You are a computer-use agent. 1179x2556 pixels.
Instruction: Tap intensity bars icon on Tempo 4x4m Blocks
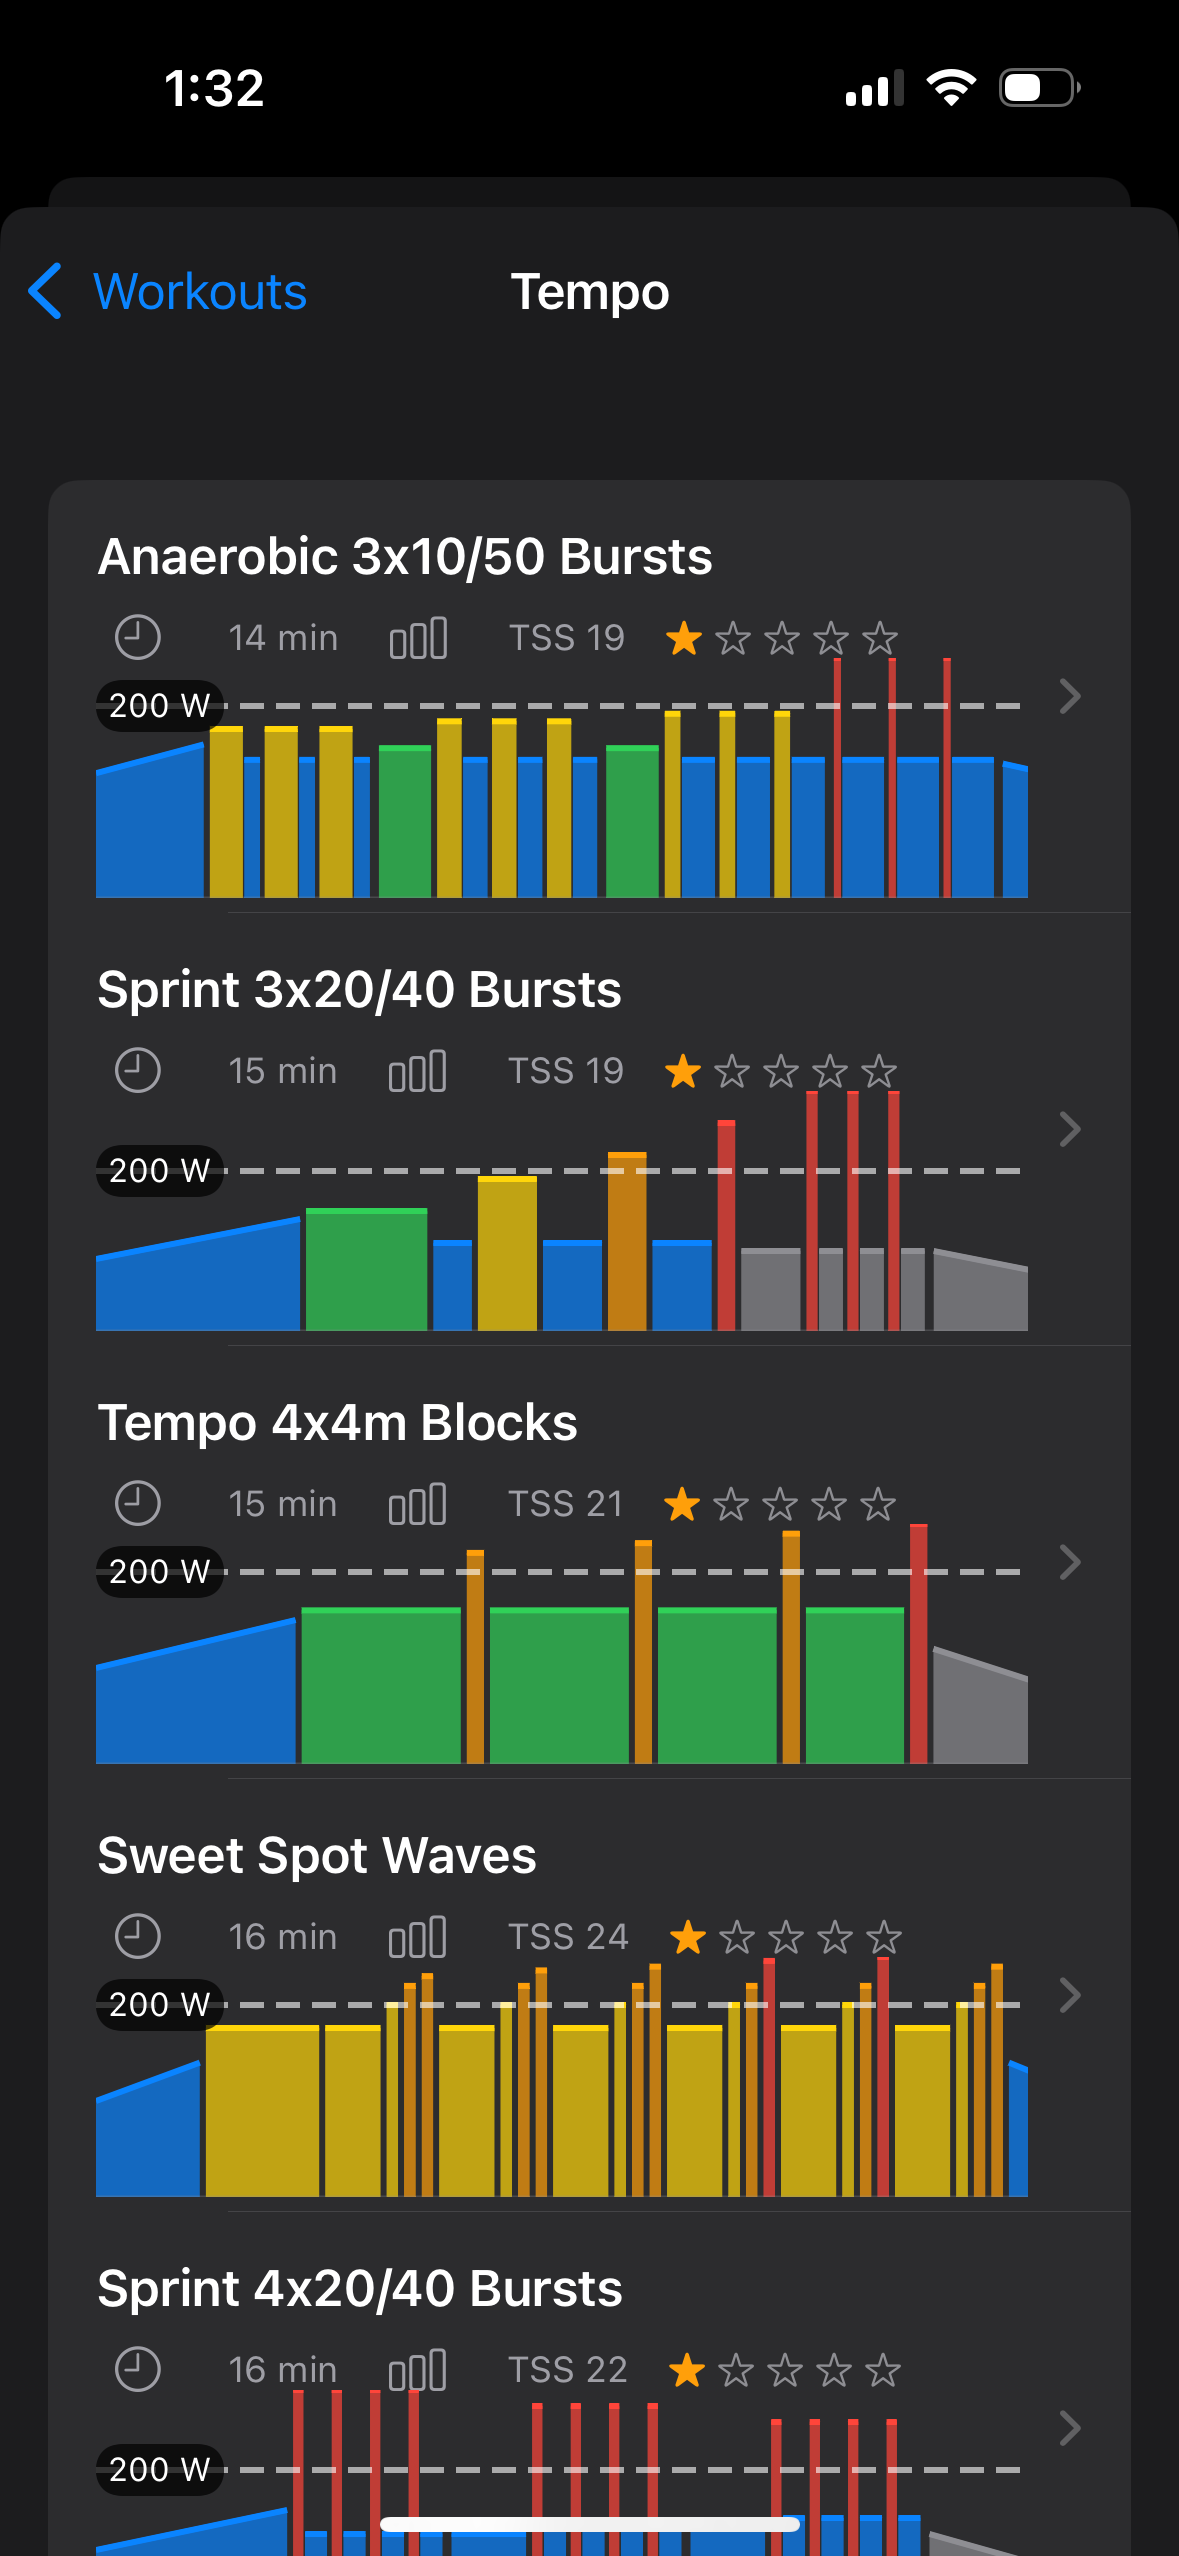point(417,1504)
